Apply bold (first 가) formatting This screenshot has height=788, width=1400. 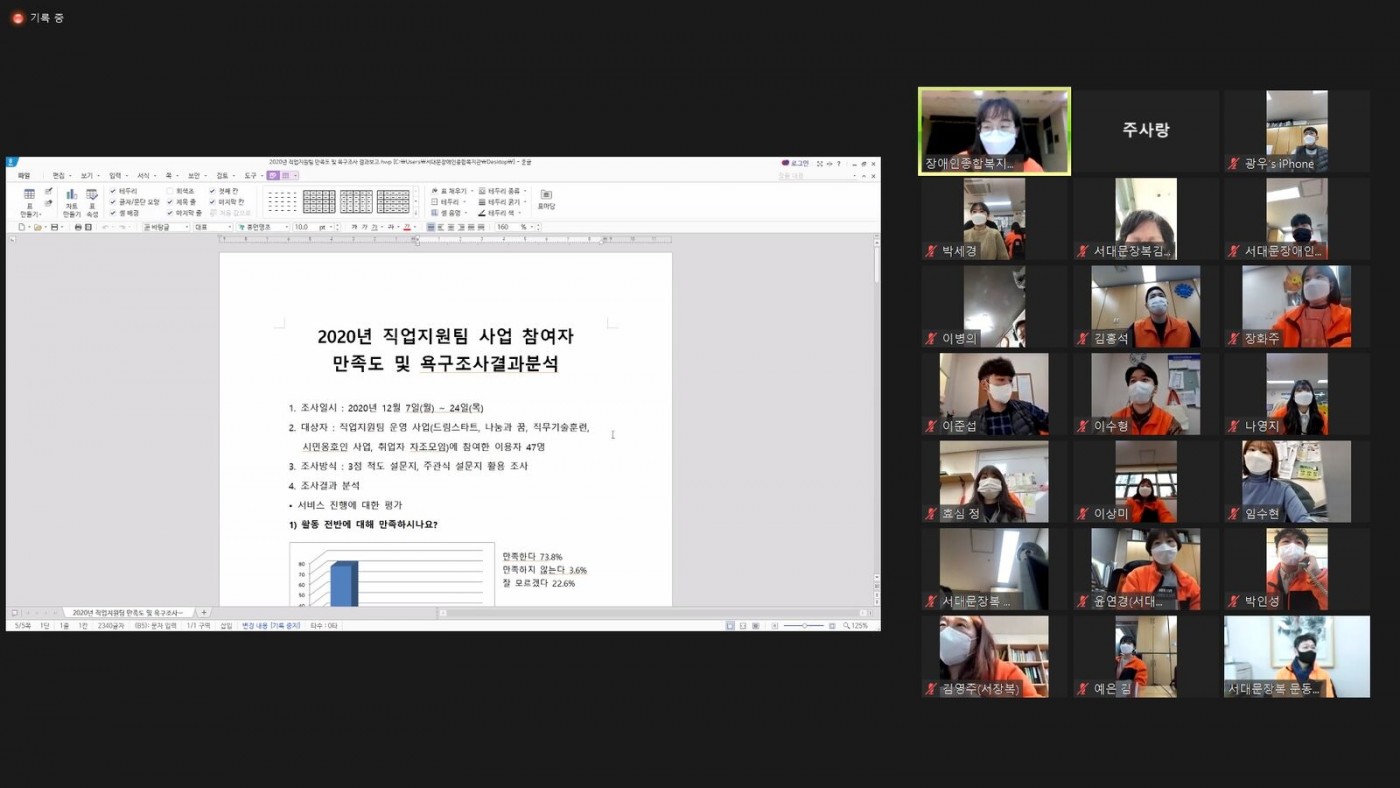pos(354,227)
